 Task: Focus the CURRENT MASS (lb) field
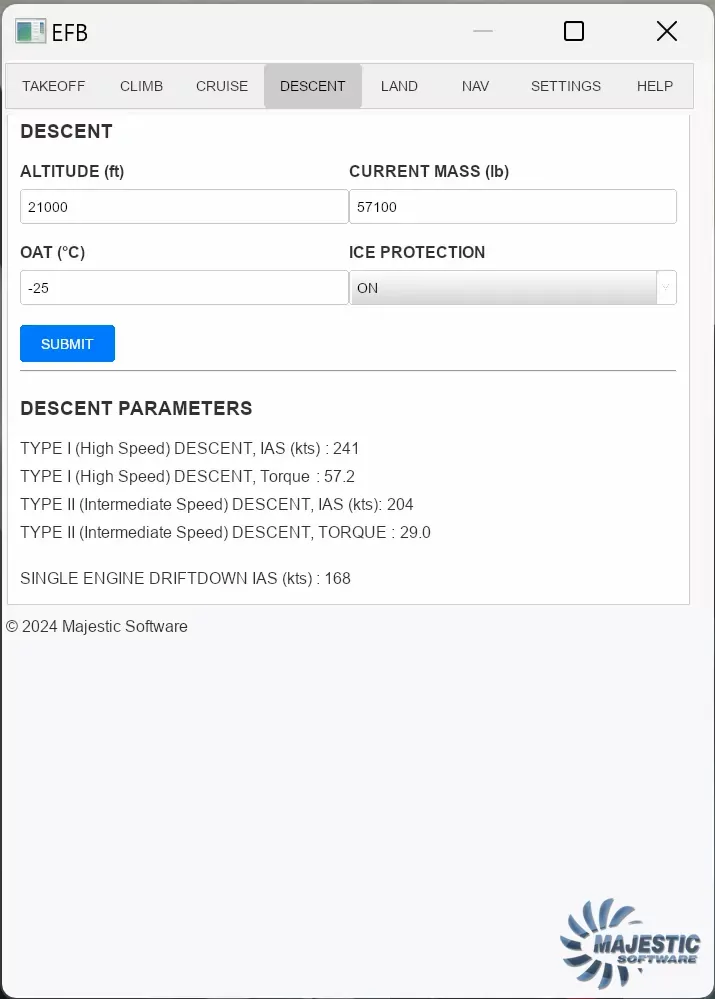click(513, 207)
